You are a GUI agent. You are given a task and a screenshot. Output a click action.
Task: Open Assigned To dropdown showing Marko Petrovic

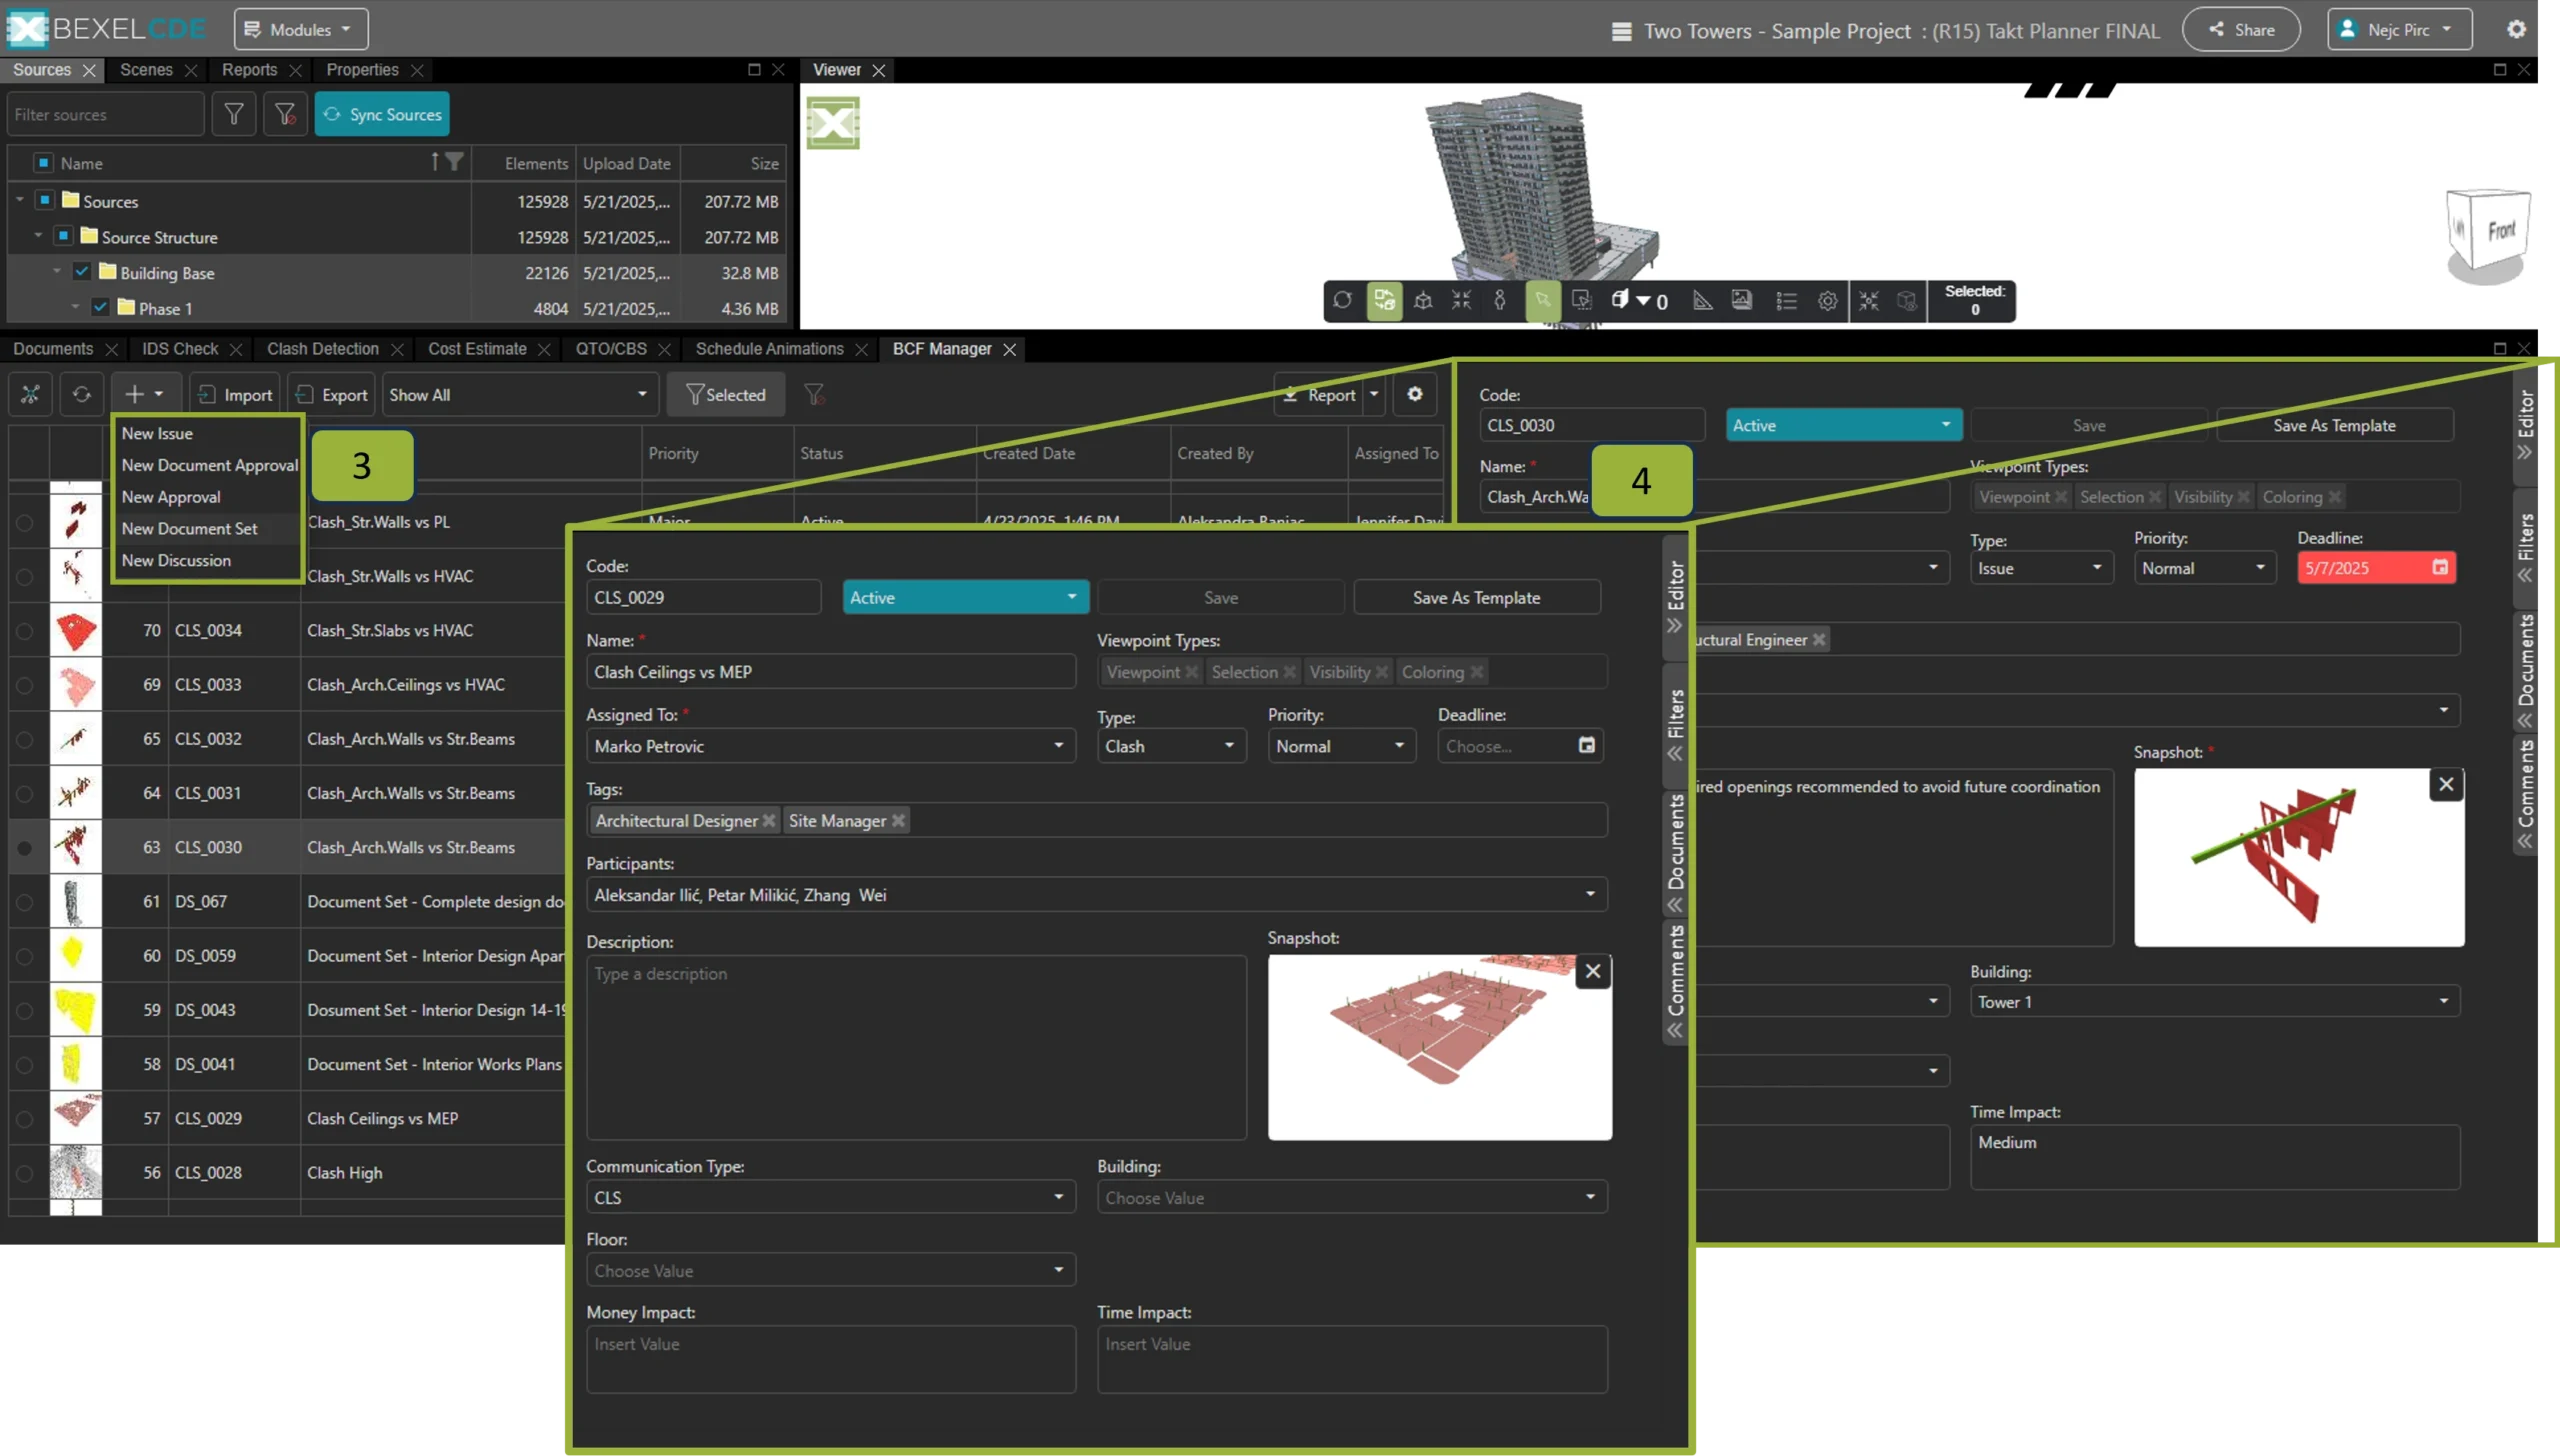point(830,746)
